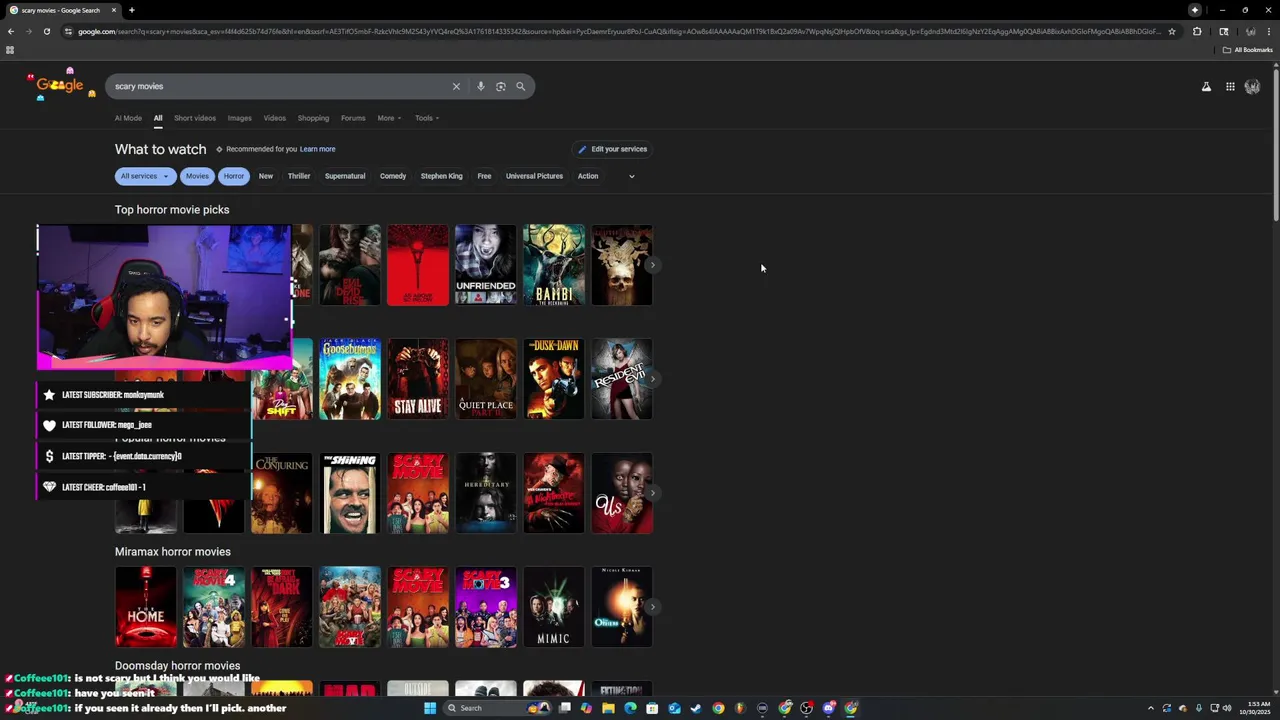Click Edit your services
Viewport: 1280px width, 720px height.
coord(613,149)
